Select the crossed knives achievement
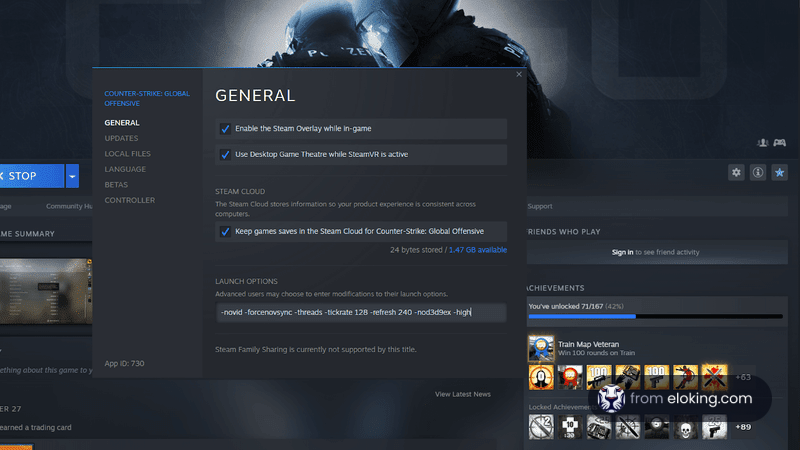Viewport: 800px width, 450px height. (714, 378)
